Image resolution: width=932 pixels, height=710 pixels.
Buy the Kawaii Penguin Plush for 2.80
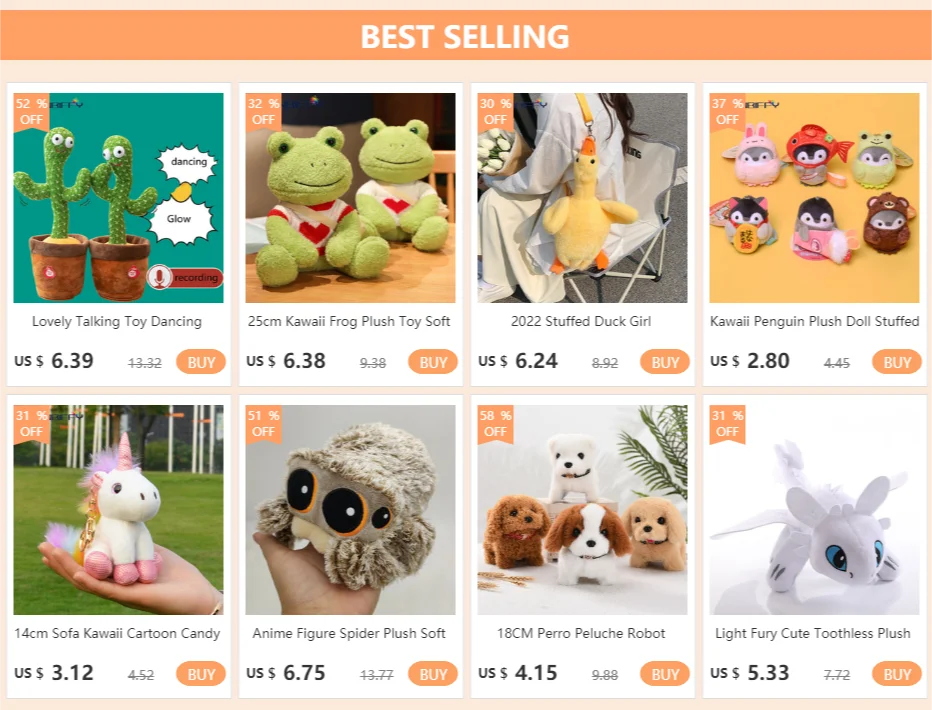click(x=897, y=362)
